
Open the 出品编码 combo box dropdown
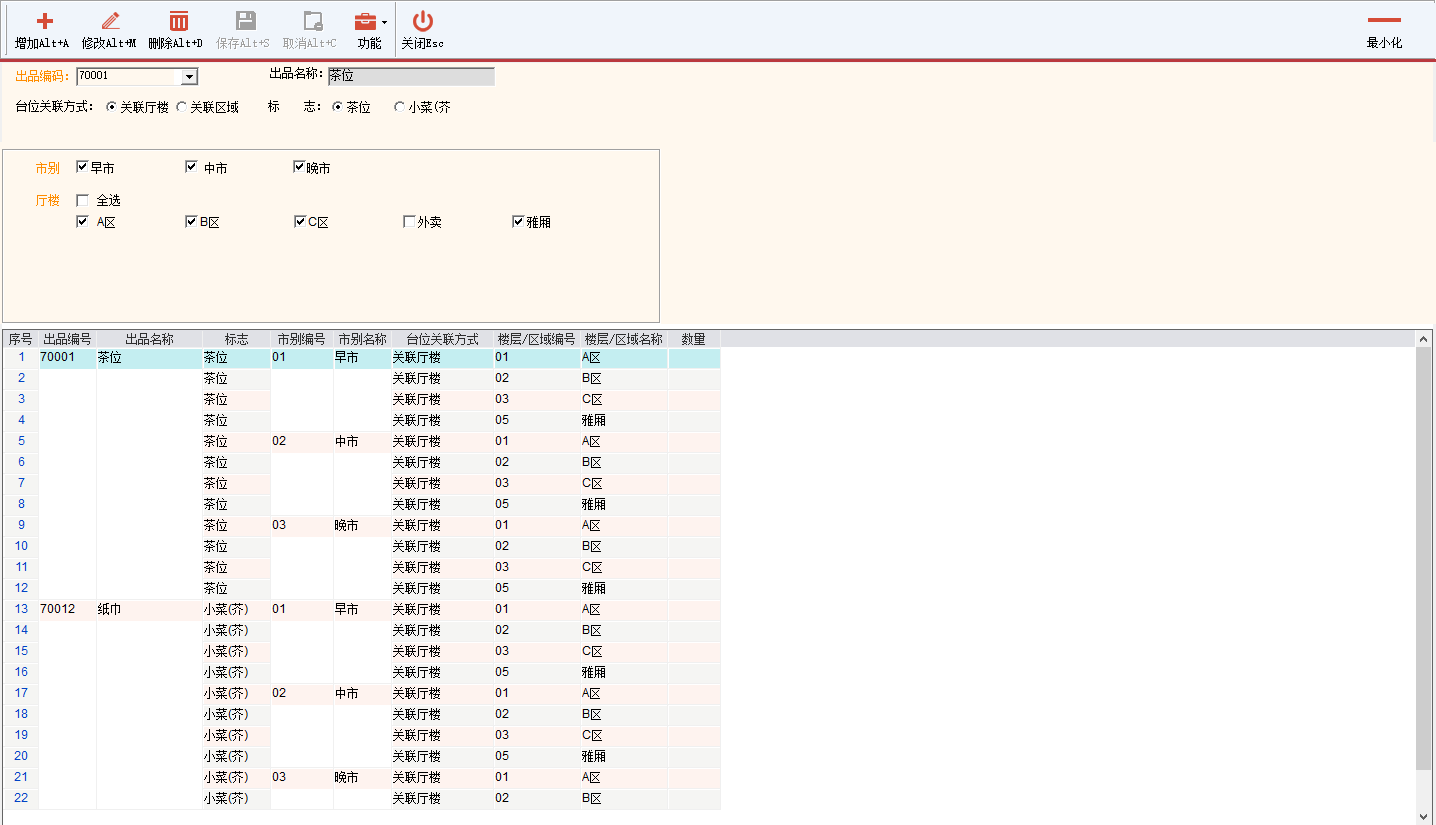pyautogui.click(x=188, y=77)
